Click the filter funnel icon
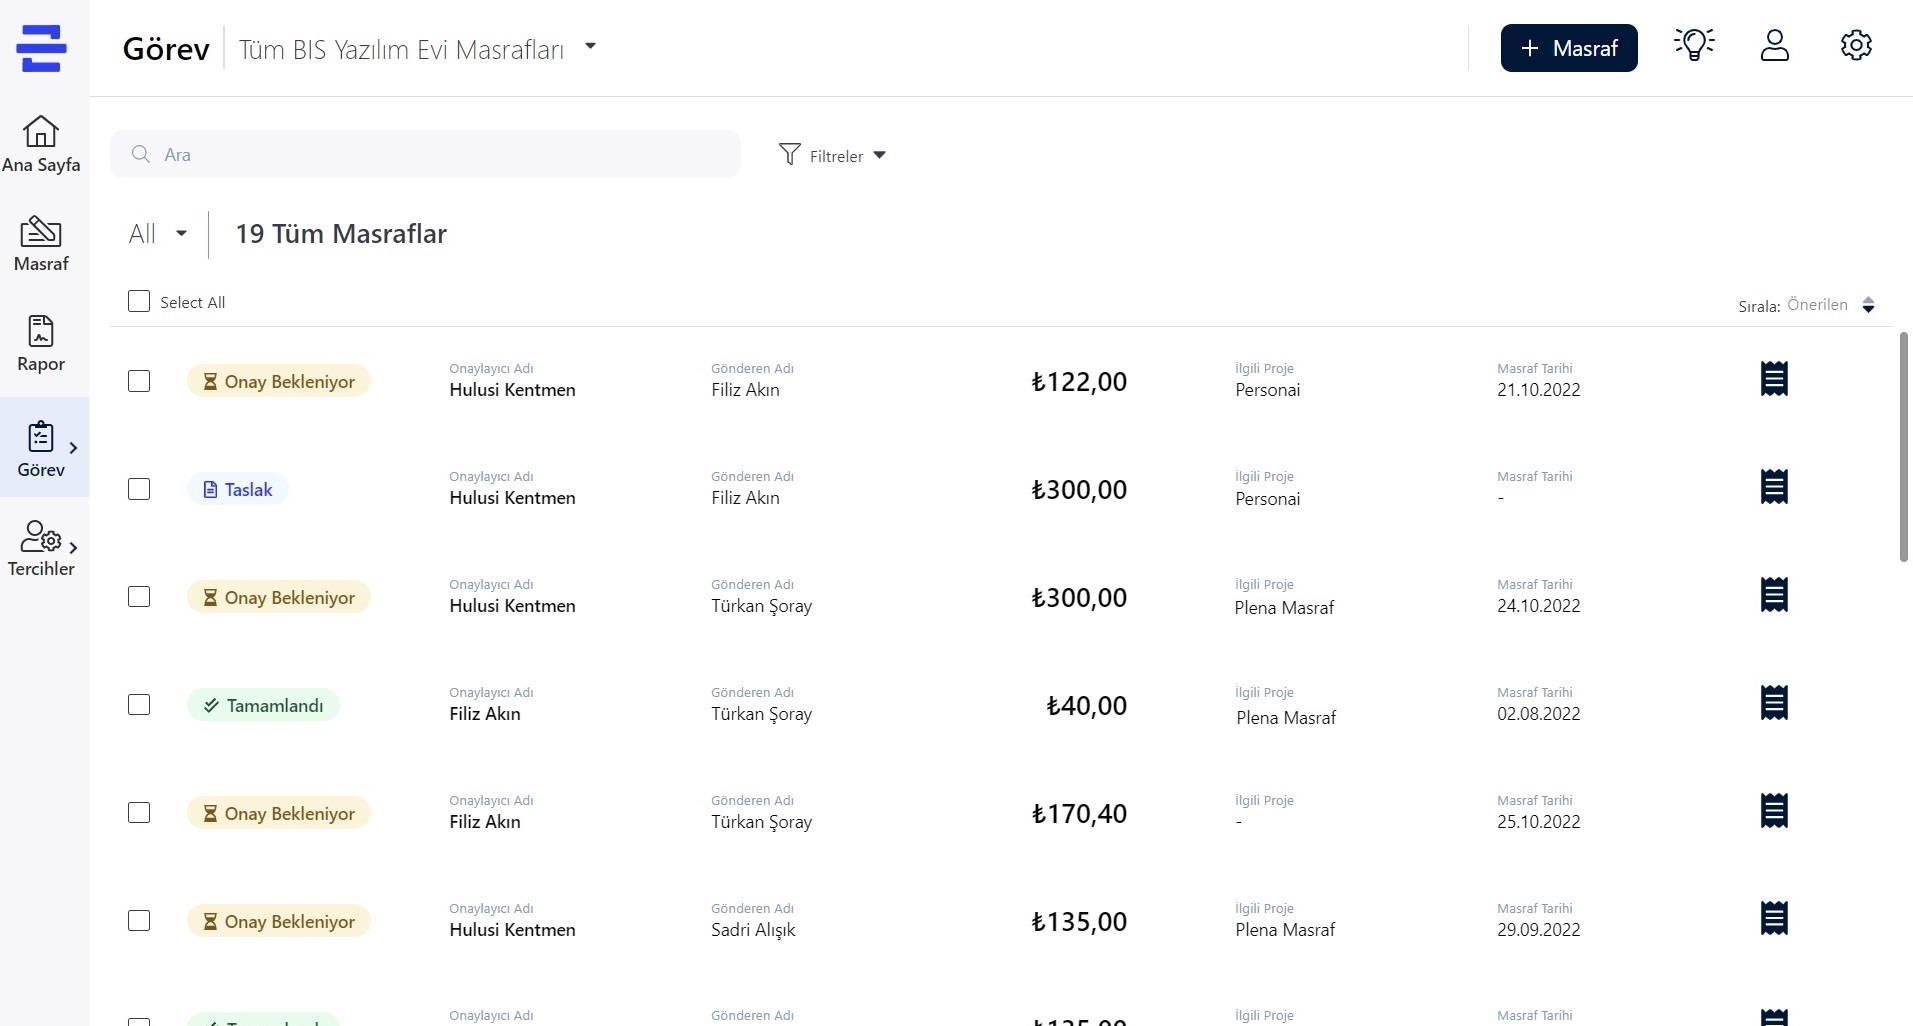 [x=790, y=154]
